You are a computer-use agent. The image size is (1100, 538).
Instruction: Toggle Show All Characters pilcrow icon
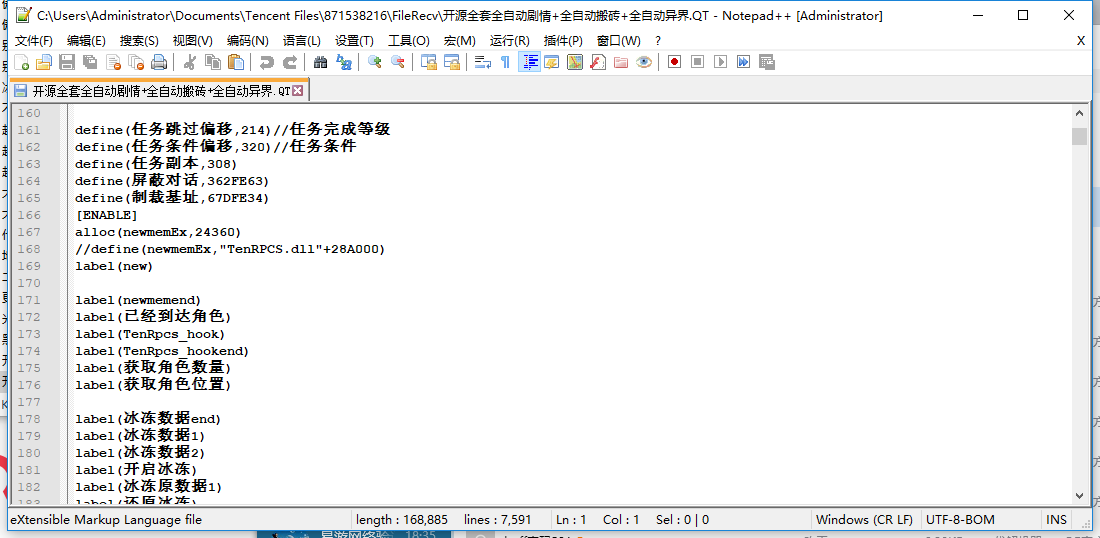tap(505, 62)
